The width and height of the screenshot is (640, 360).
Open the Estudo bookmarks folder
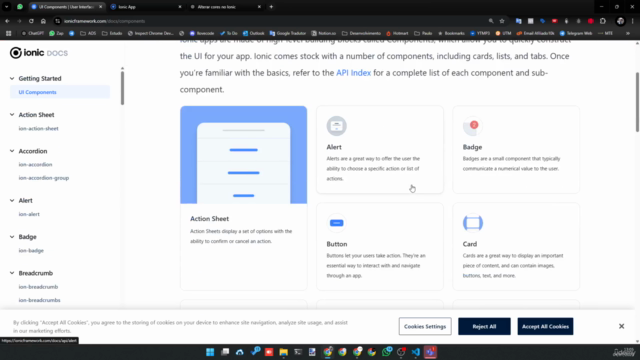[112, 33]
